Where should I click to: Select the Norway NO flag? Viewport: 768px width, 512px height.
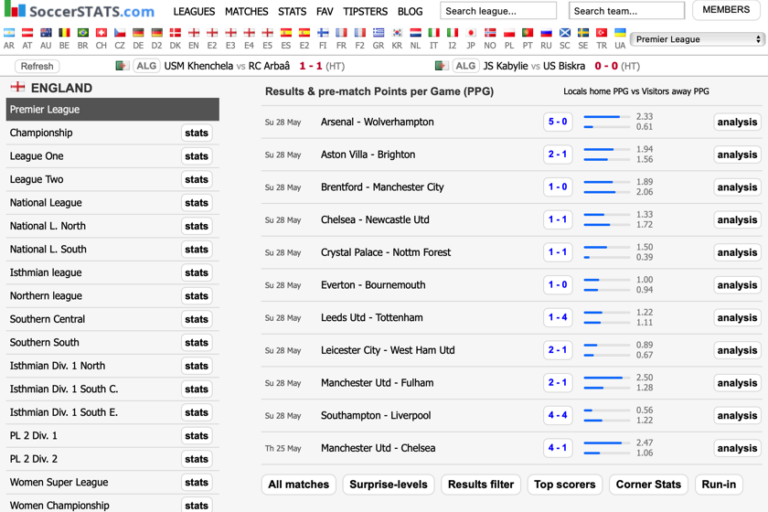[490, 33]
